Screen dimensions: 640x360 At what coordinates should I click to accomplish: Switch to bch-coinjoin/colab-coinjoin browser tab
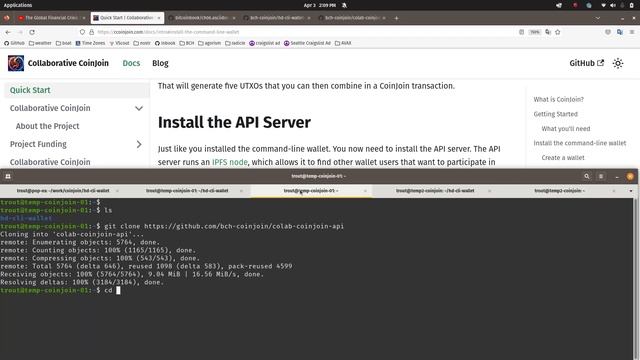point(352,18)
